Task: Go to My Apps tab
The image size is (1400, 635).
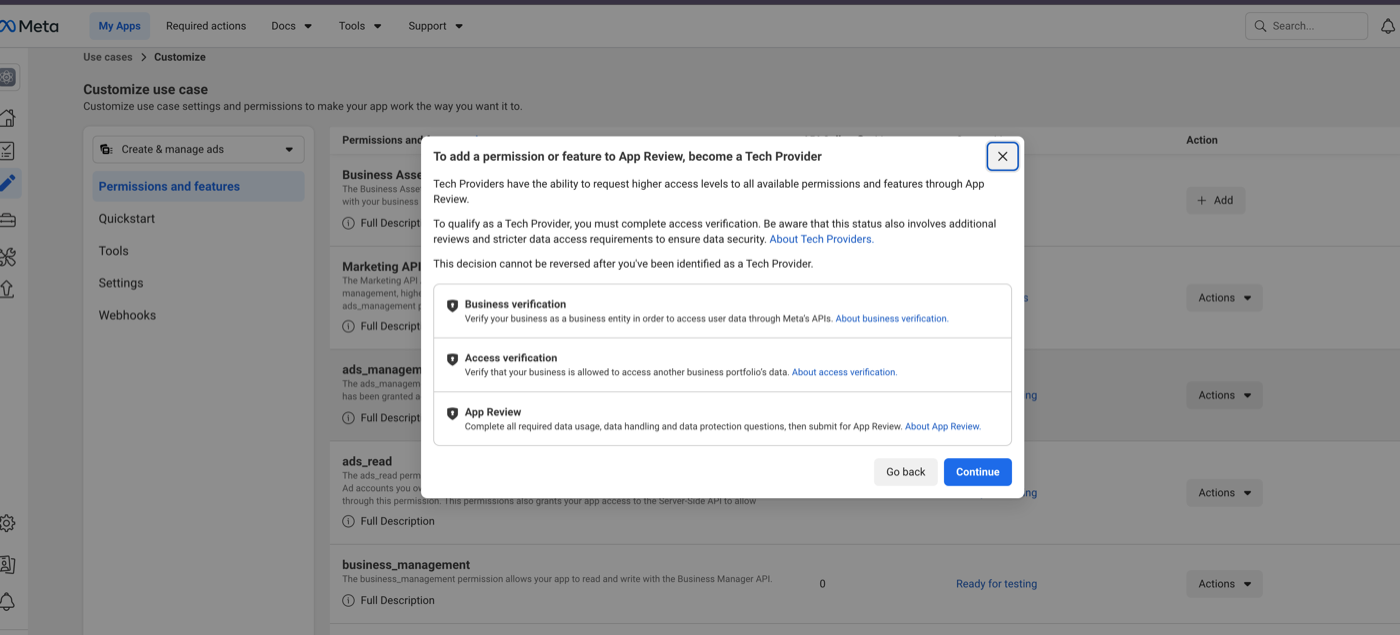Action: 120,26
